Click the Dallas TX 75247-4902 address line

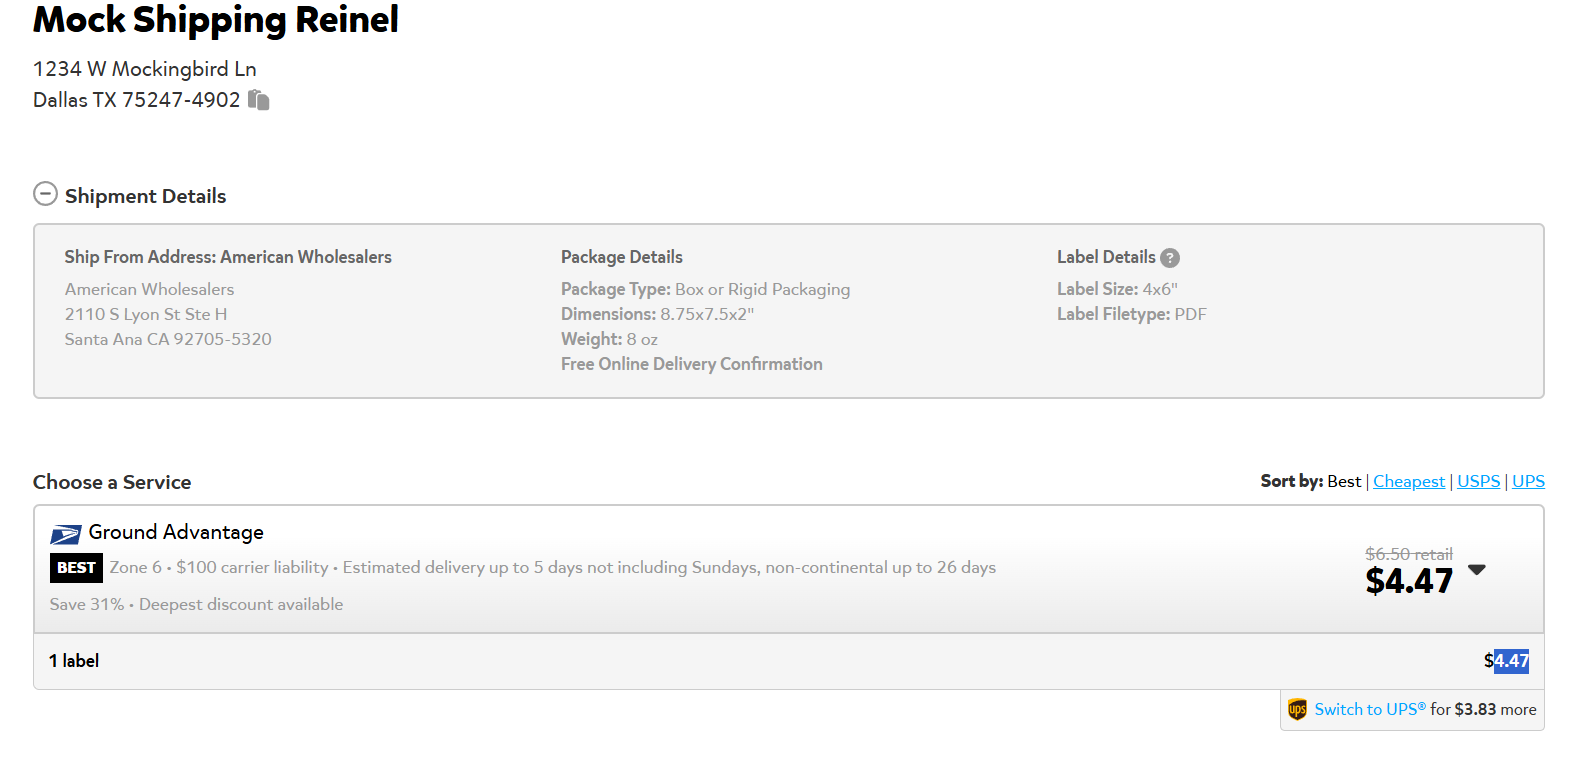(137, 100)
